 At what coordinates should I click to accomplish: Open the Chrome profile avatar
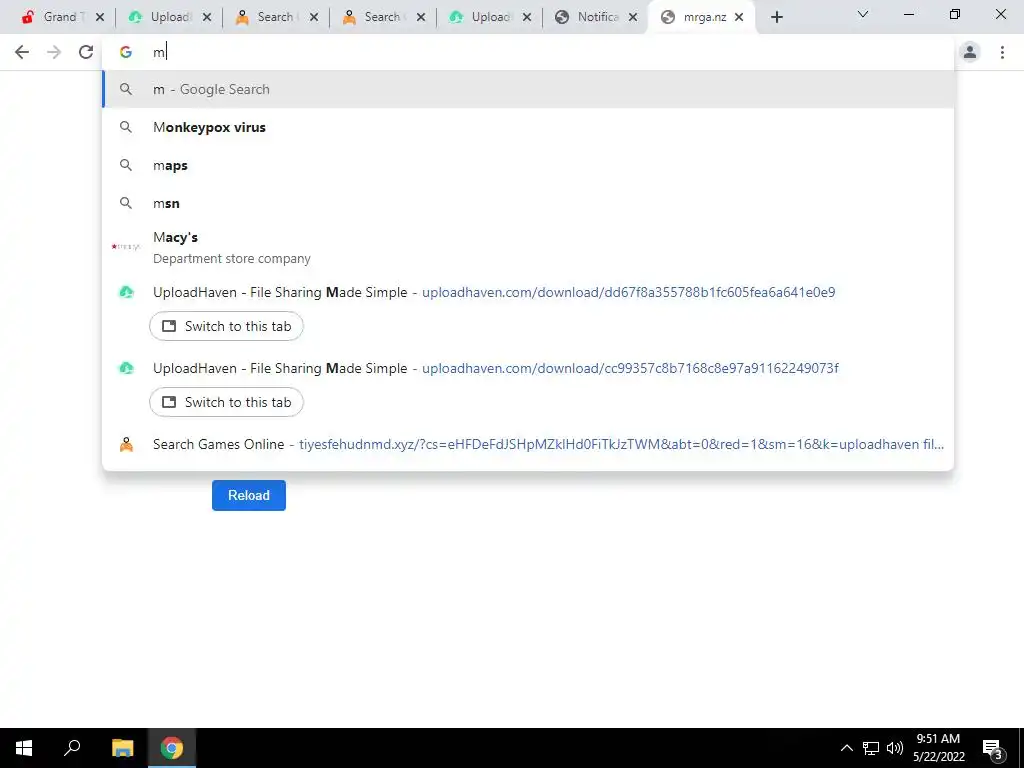pos(970,52)
